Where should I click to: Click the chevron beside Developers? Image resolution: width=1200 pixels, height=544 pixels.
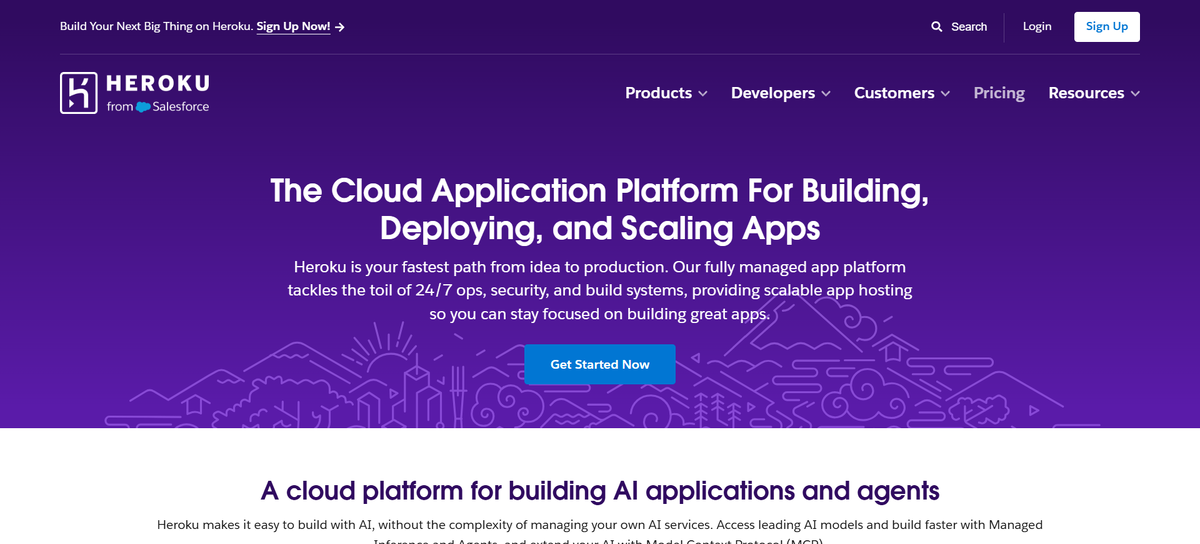[x=826, y=94]
